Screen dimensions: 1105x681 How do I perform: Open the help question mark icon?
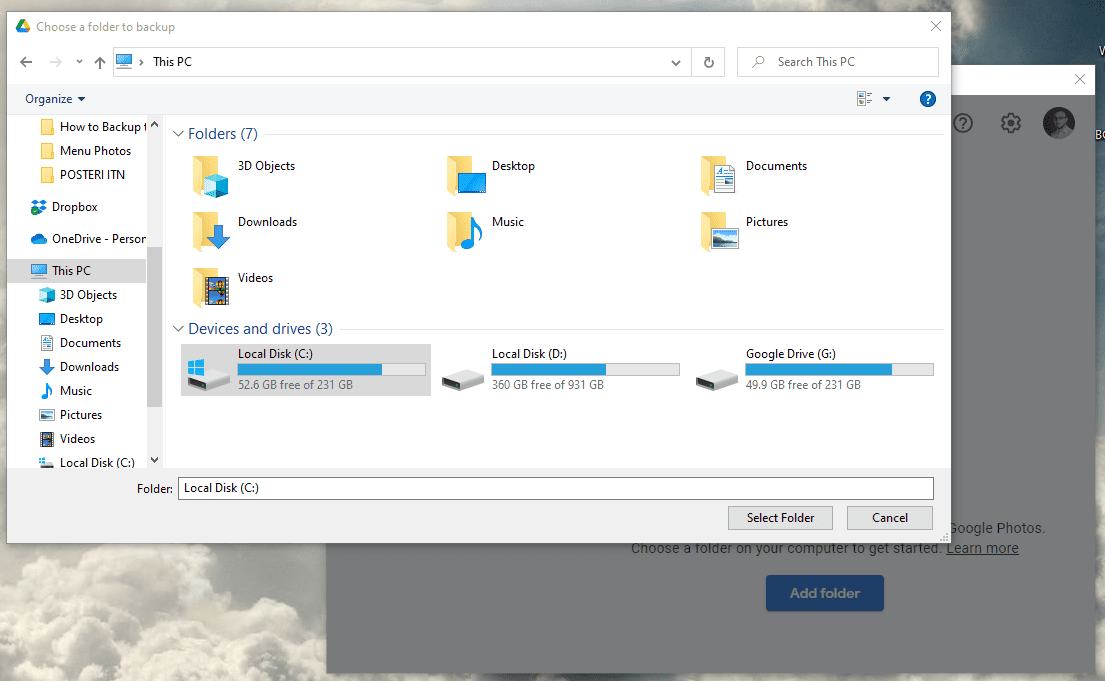point(927,99)
